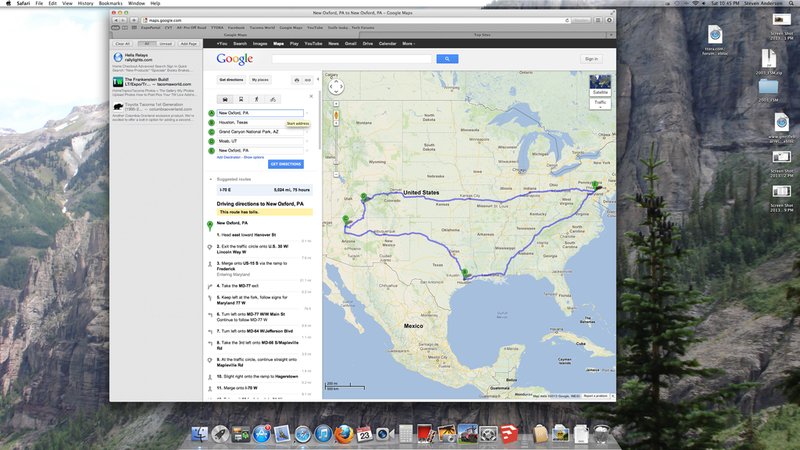Viewport: 800px width, 450px height.
Task: Click Safari back navigation button
Action: (x=116, y=20)
